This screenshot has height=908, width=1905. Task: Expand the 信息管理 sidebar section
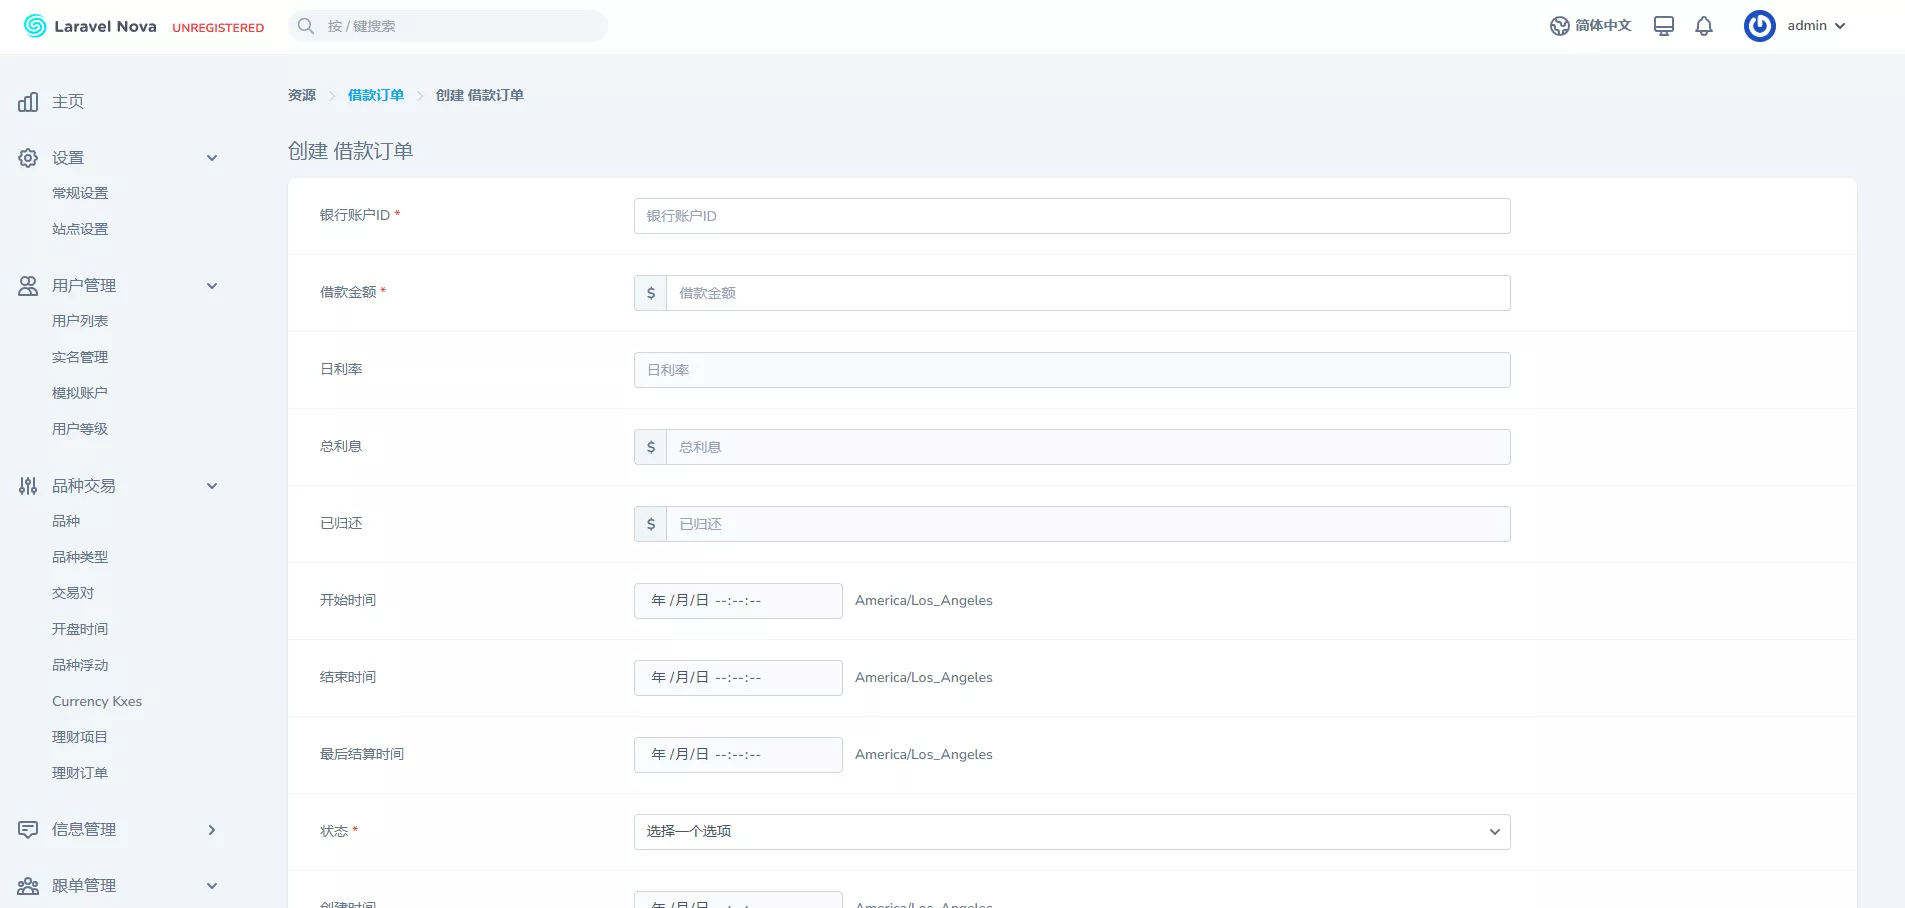[x=211, y=830]
